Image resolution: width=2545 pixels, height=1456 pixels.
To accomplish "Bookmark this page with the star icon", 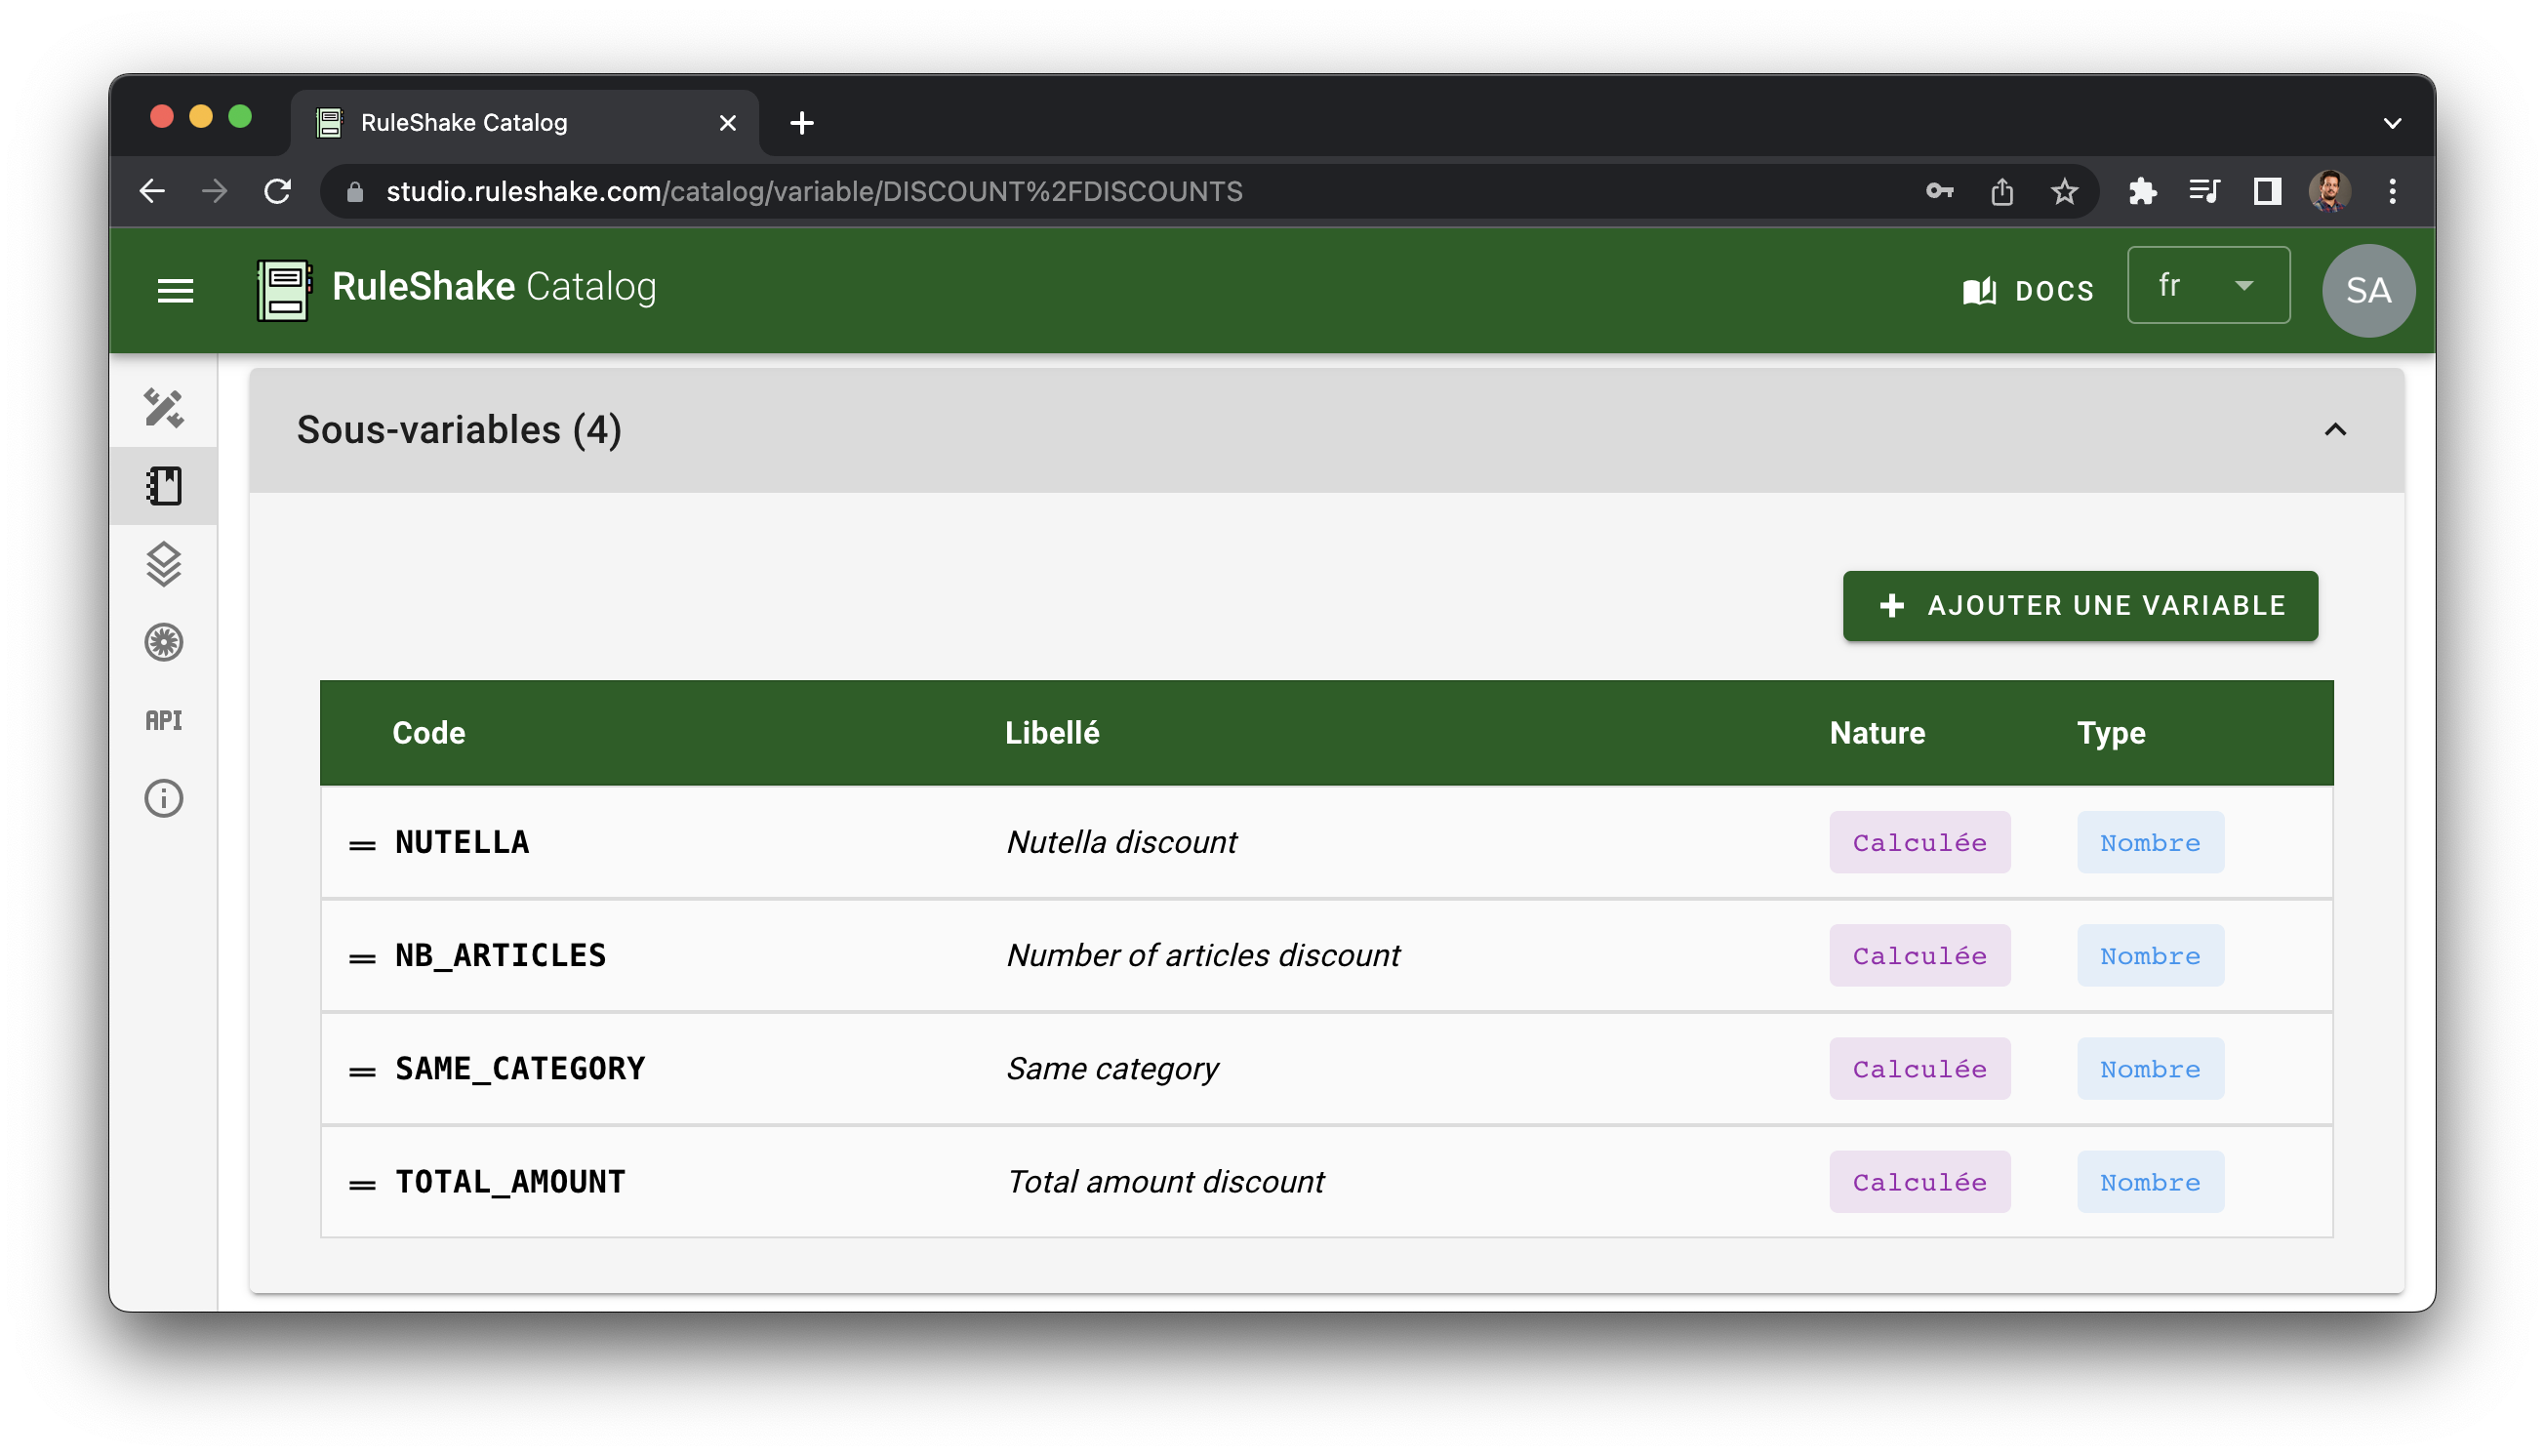I will click(2063, 191).
